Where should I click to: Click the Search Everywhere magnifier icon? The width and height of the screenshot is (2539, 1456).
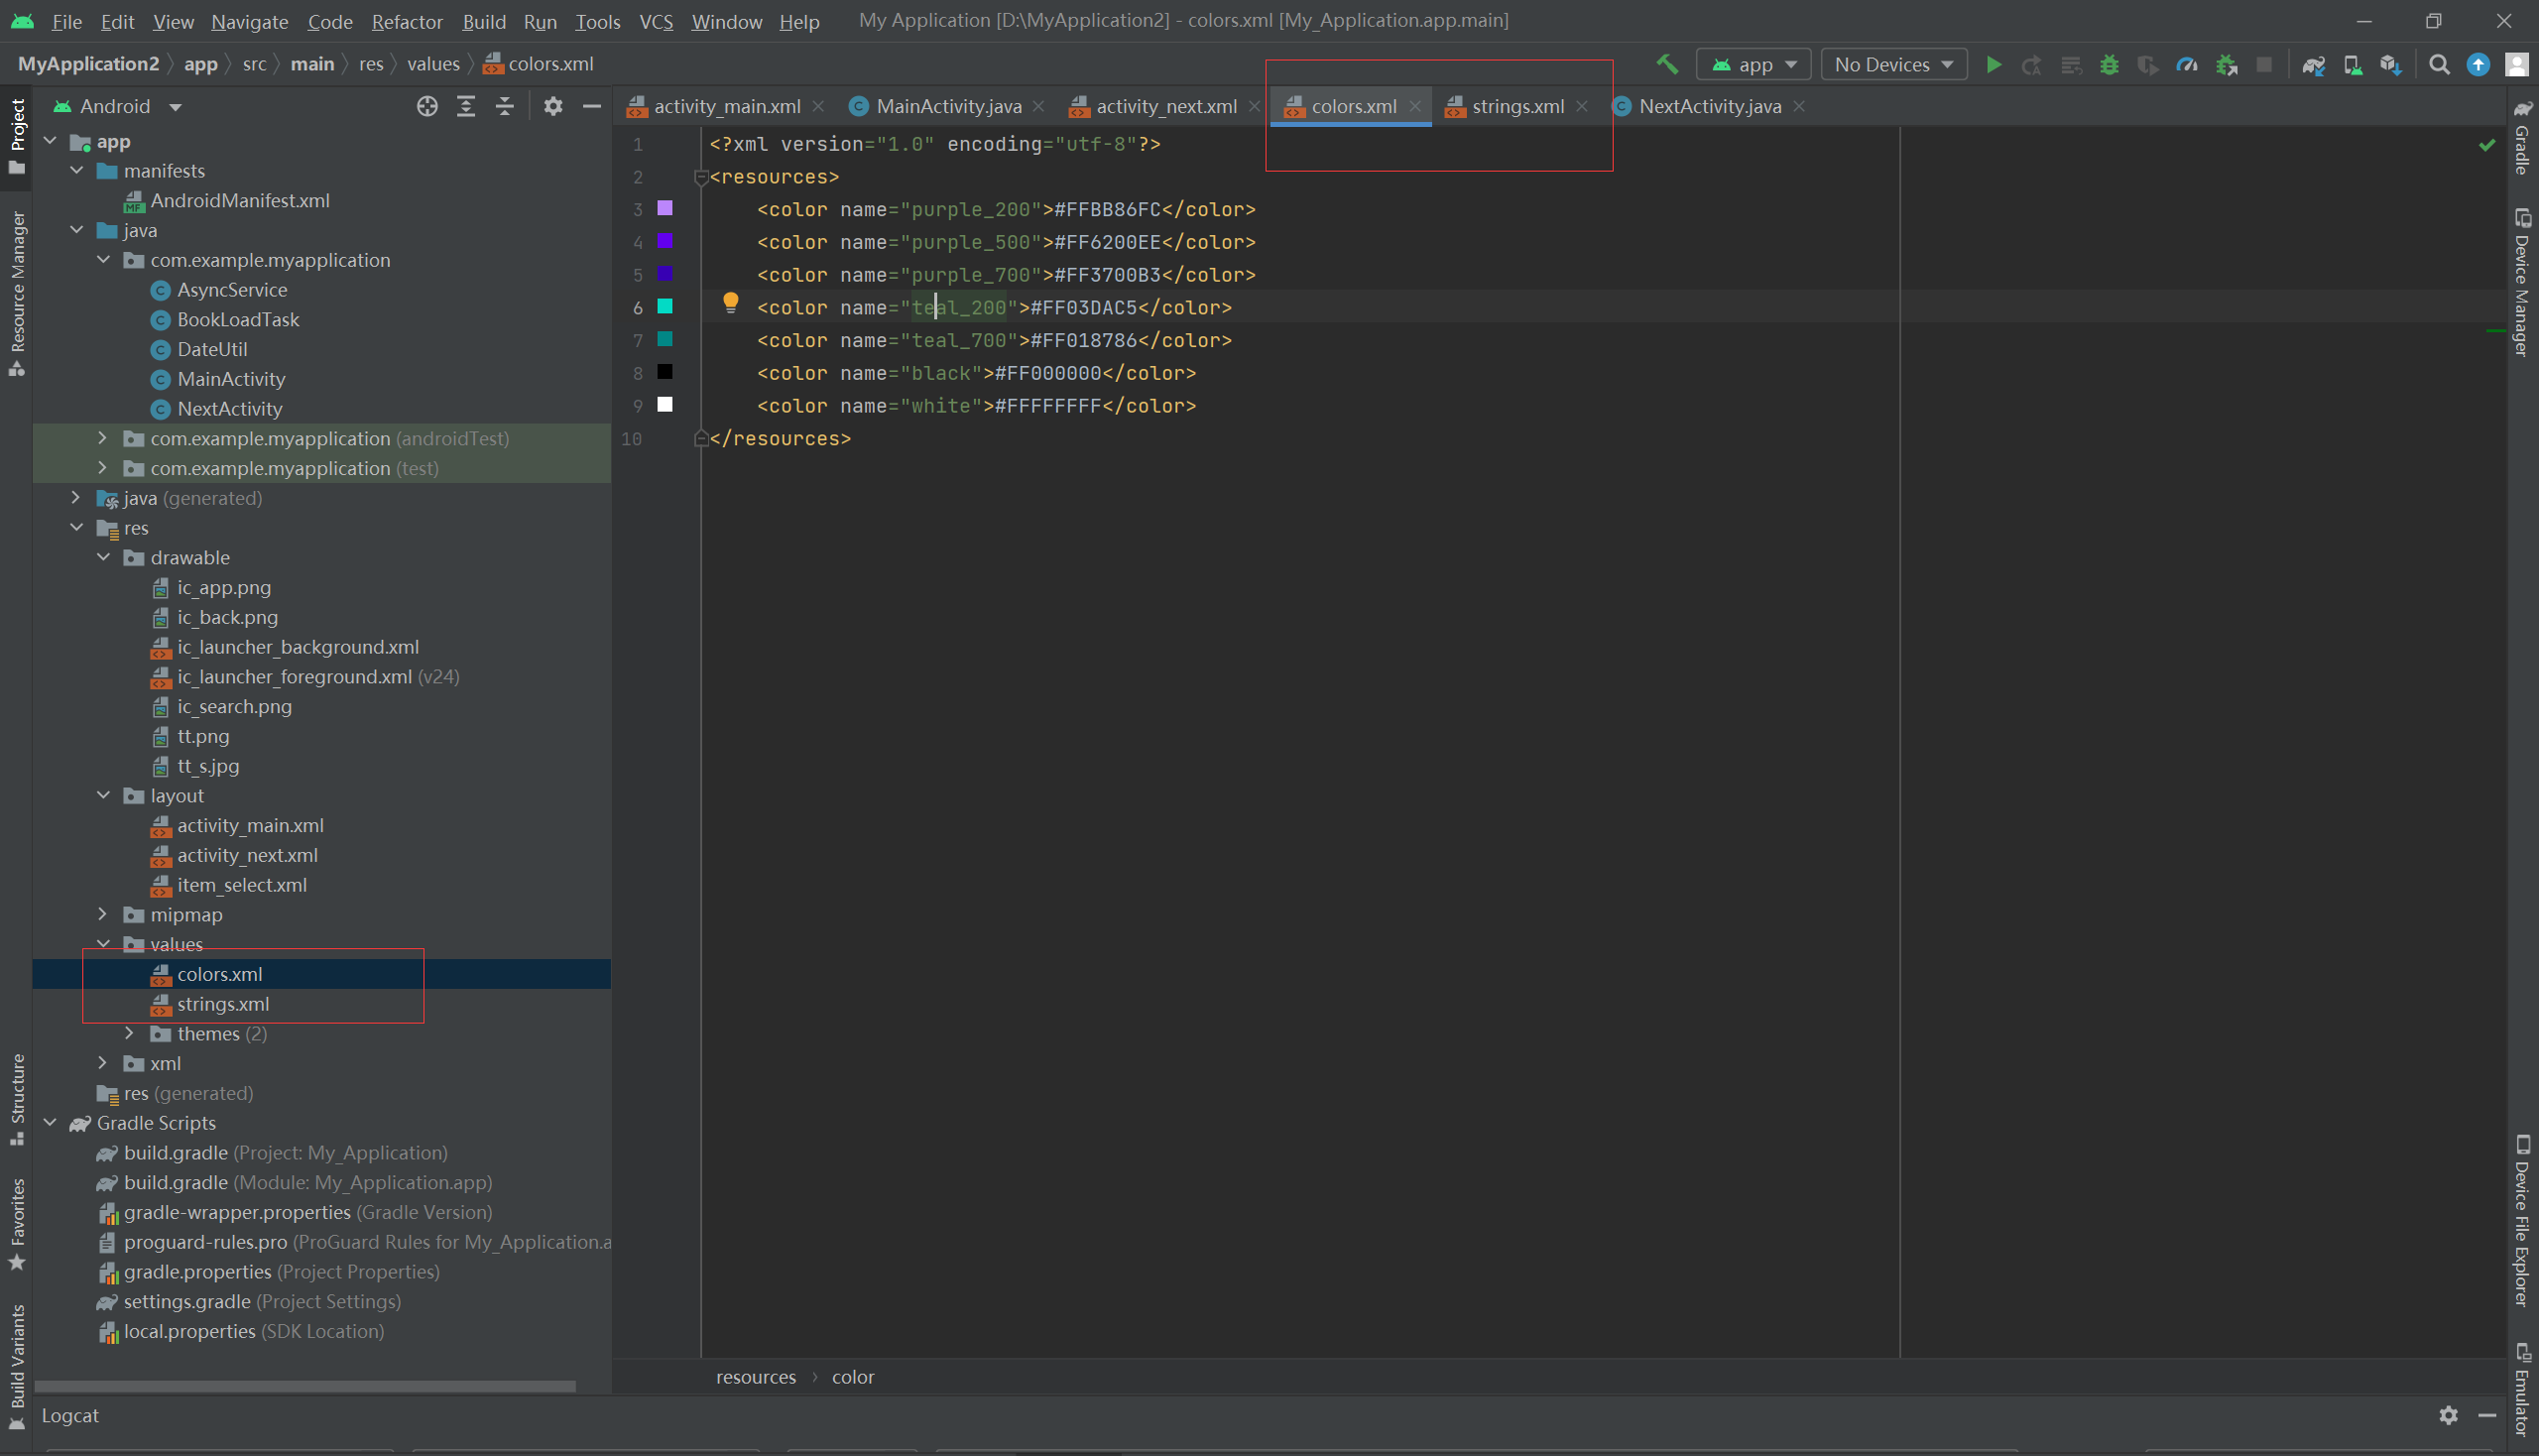(x=2439, y=65)
